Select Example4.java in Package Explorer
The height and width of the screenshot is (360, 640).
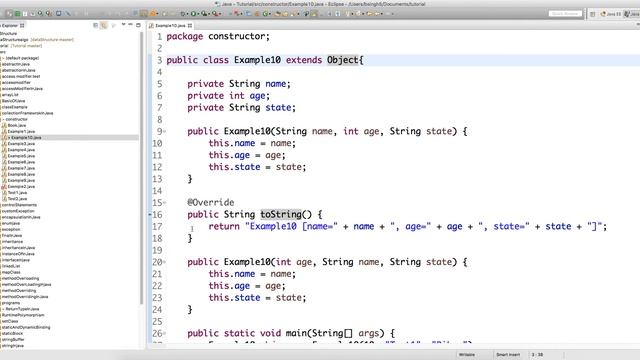click(x=21, y=150)
